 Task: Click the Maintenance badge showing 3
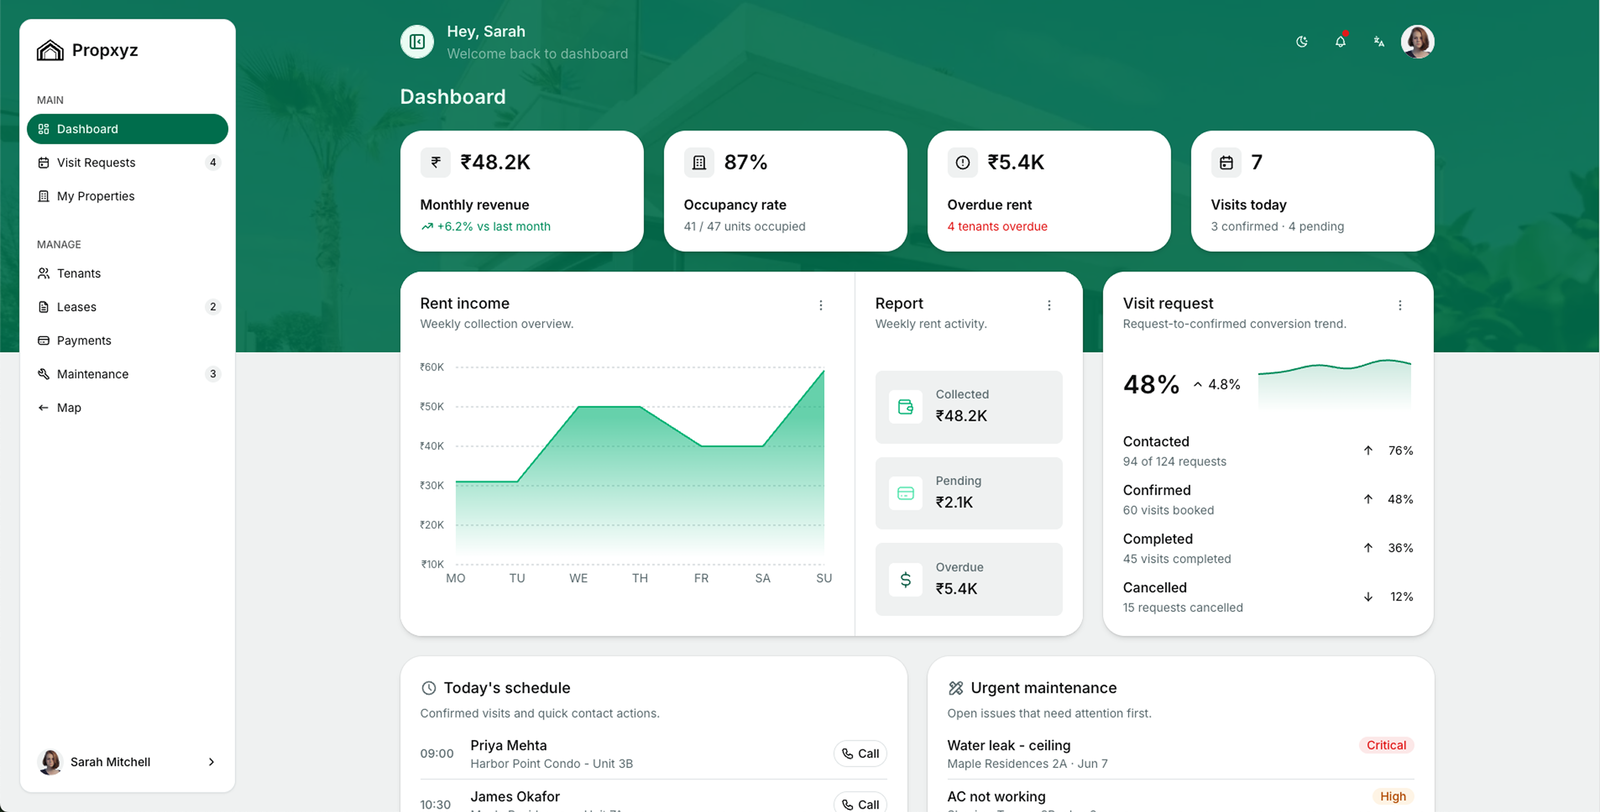tap(213, 374)
